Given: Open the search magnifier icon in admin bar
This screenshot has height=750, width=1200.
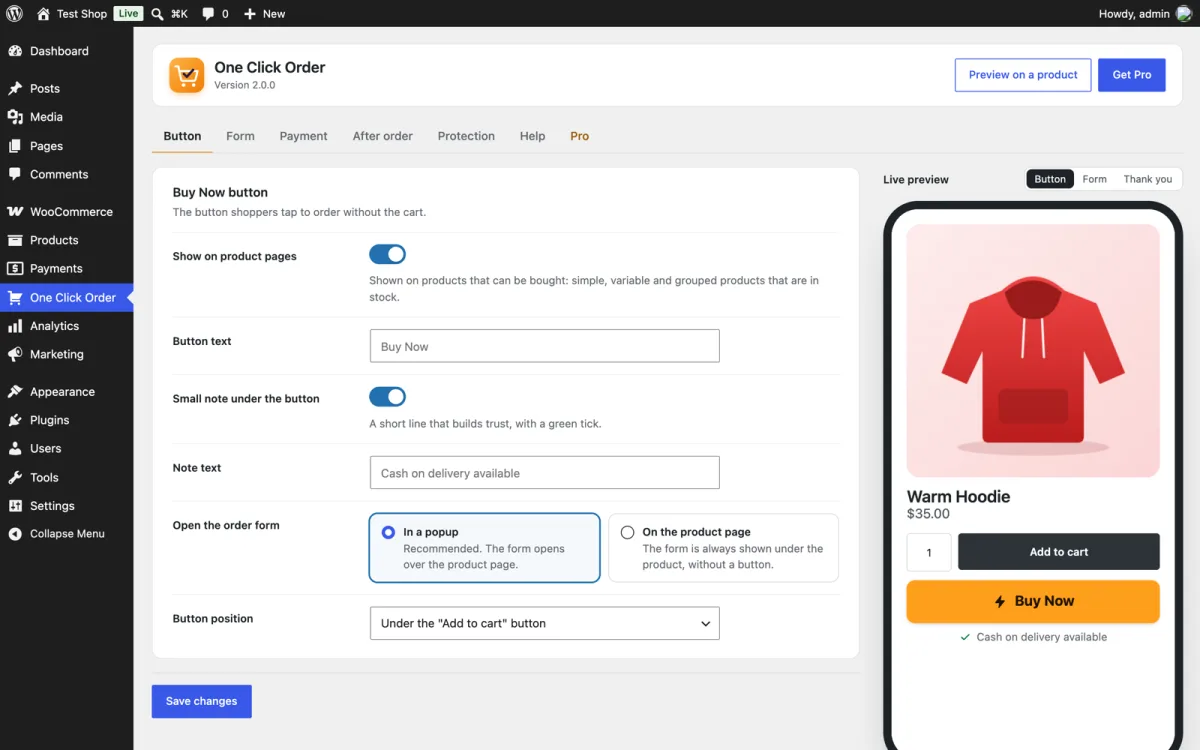Looking at the screenshot, I should [x=159, y=14].
